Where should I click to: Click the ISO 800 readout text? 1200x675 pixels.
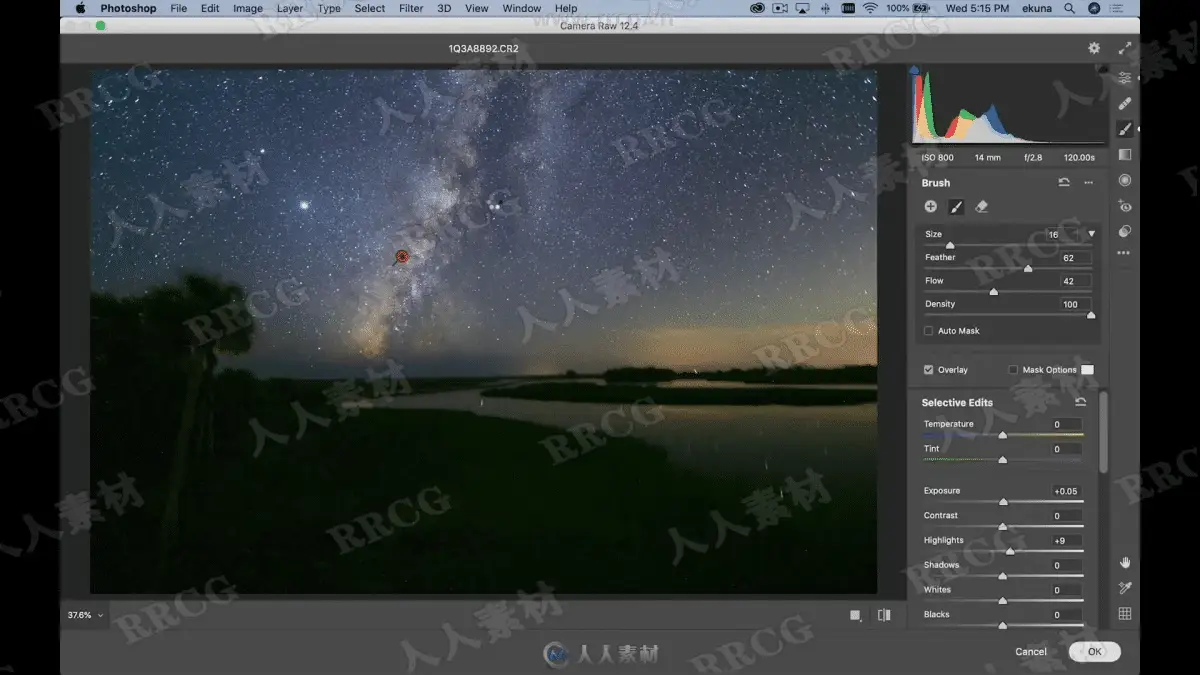point(938,158)
